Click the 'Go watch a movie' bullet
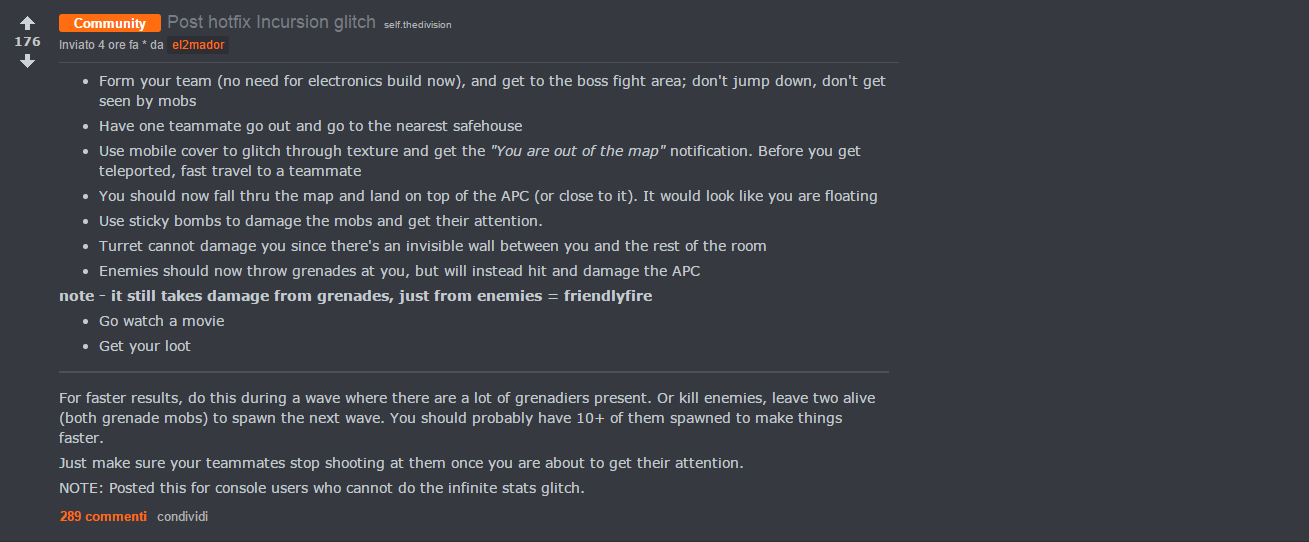The width and height of the screenshot is (1309, 542). coord(161,321)
